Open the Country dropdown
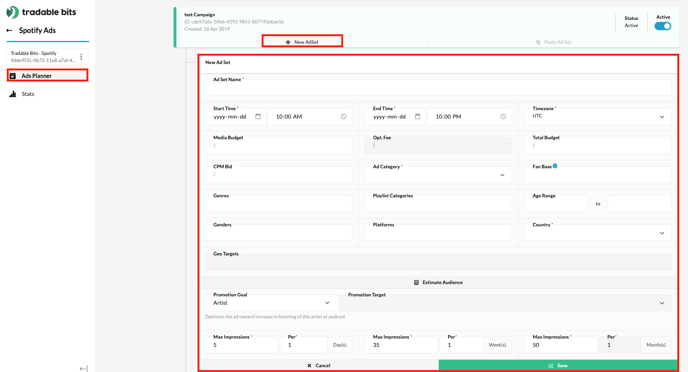Viewport: 688px width, 372px height. [x=598, y=232]
